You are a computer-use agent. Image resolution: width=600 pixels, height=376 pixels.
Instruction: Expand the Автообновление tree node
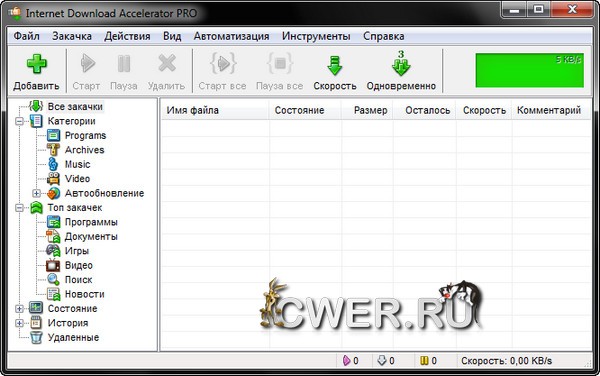click(x=36, y=194)
